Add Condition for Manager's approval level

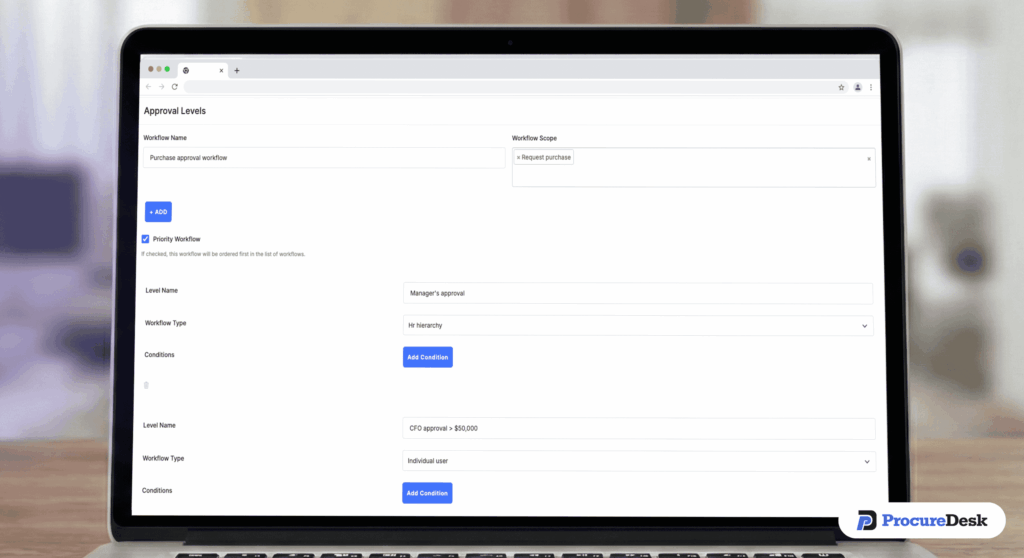click(428, 357)
